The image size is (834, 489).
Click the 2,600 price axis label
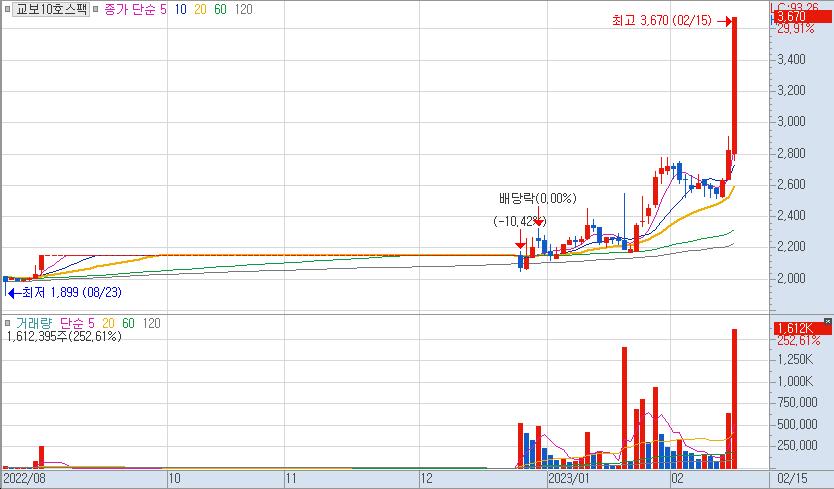coord(791,184)
